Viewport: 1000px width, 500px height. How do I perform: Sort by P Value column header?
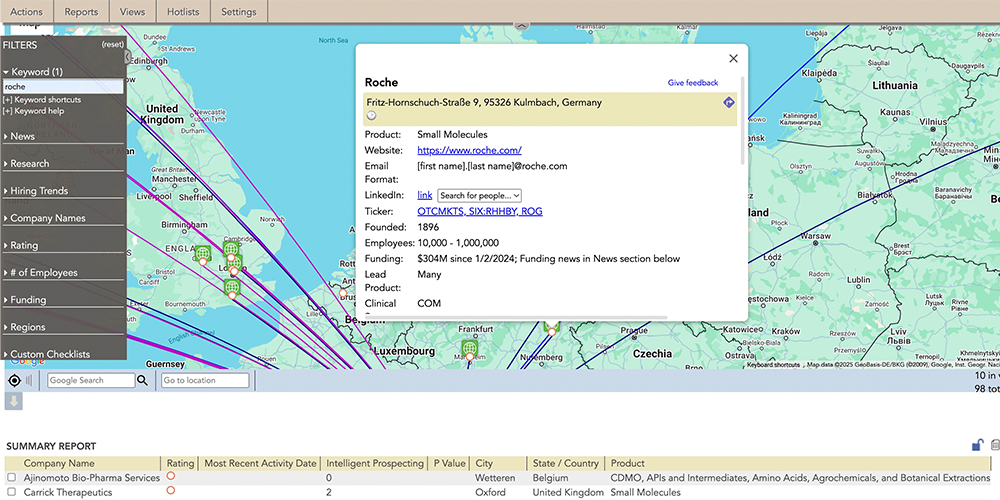pos(448,464)
